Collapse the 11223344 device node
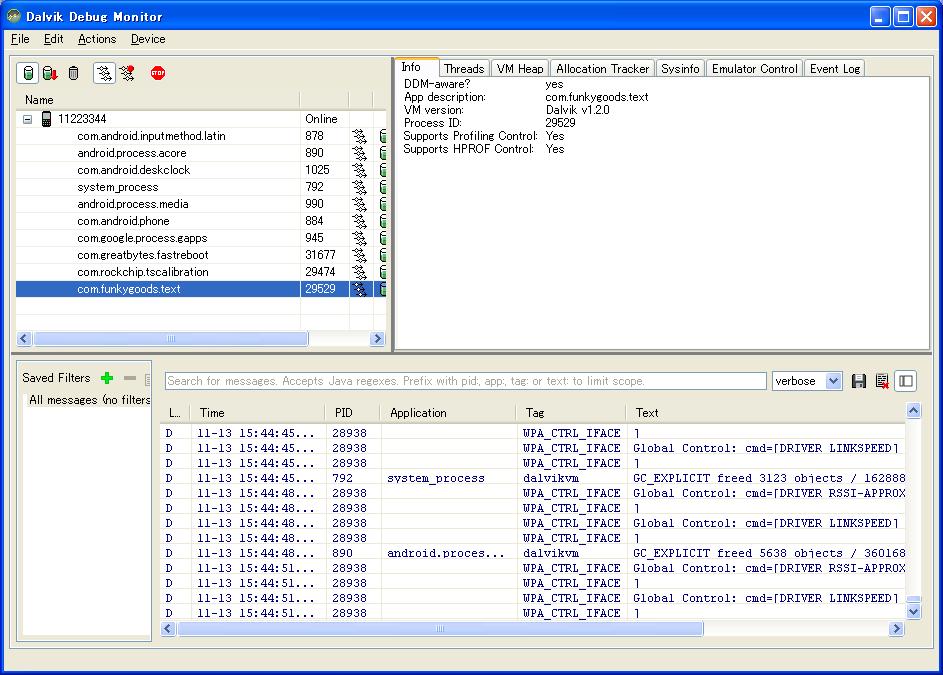943x675 pixels. point(28,119)
